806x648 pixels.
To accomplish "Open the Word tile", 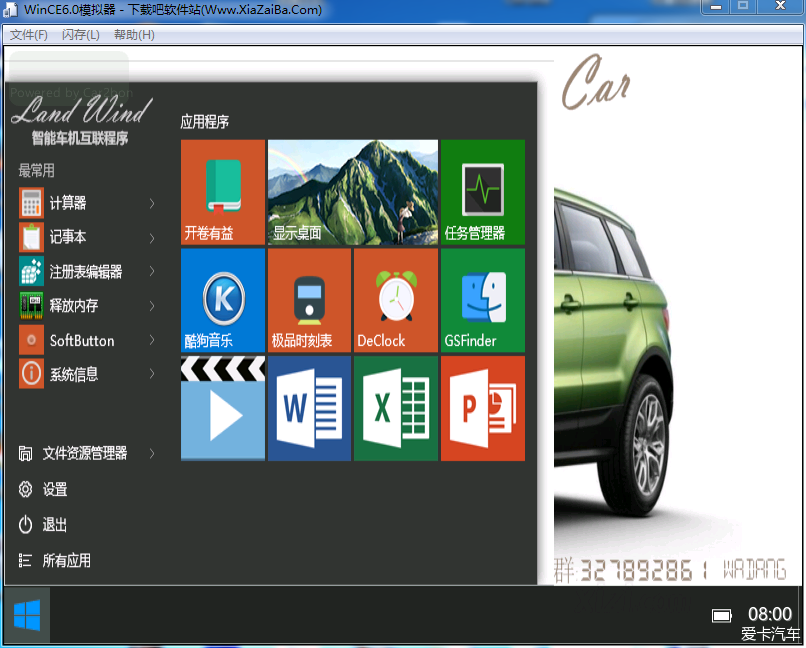I will click(309, 408).
